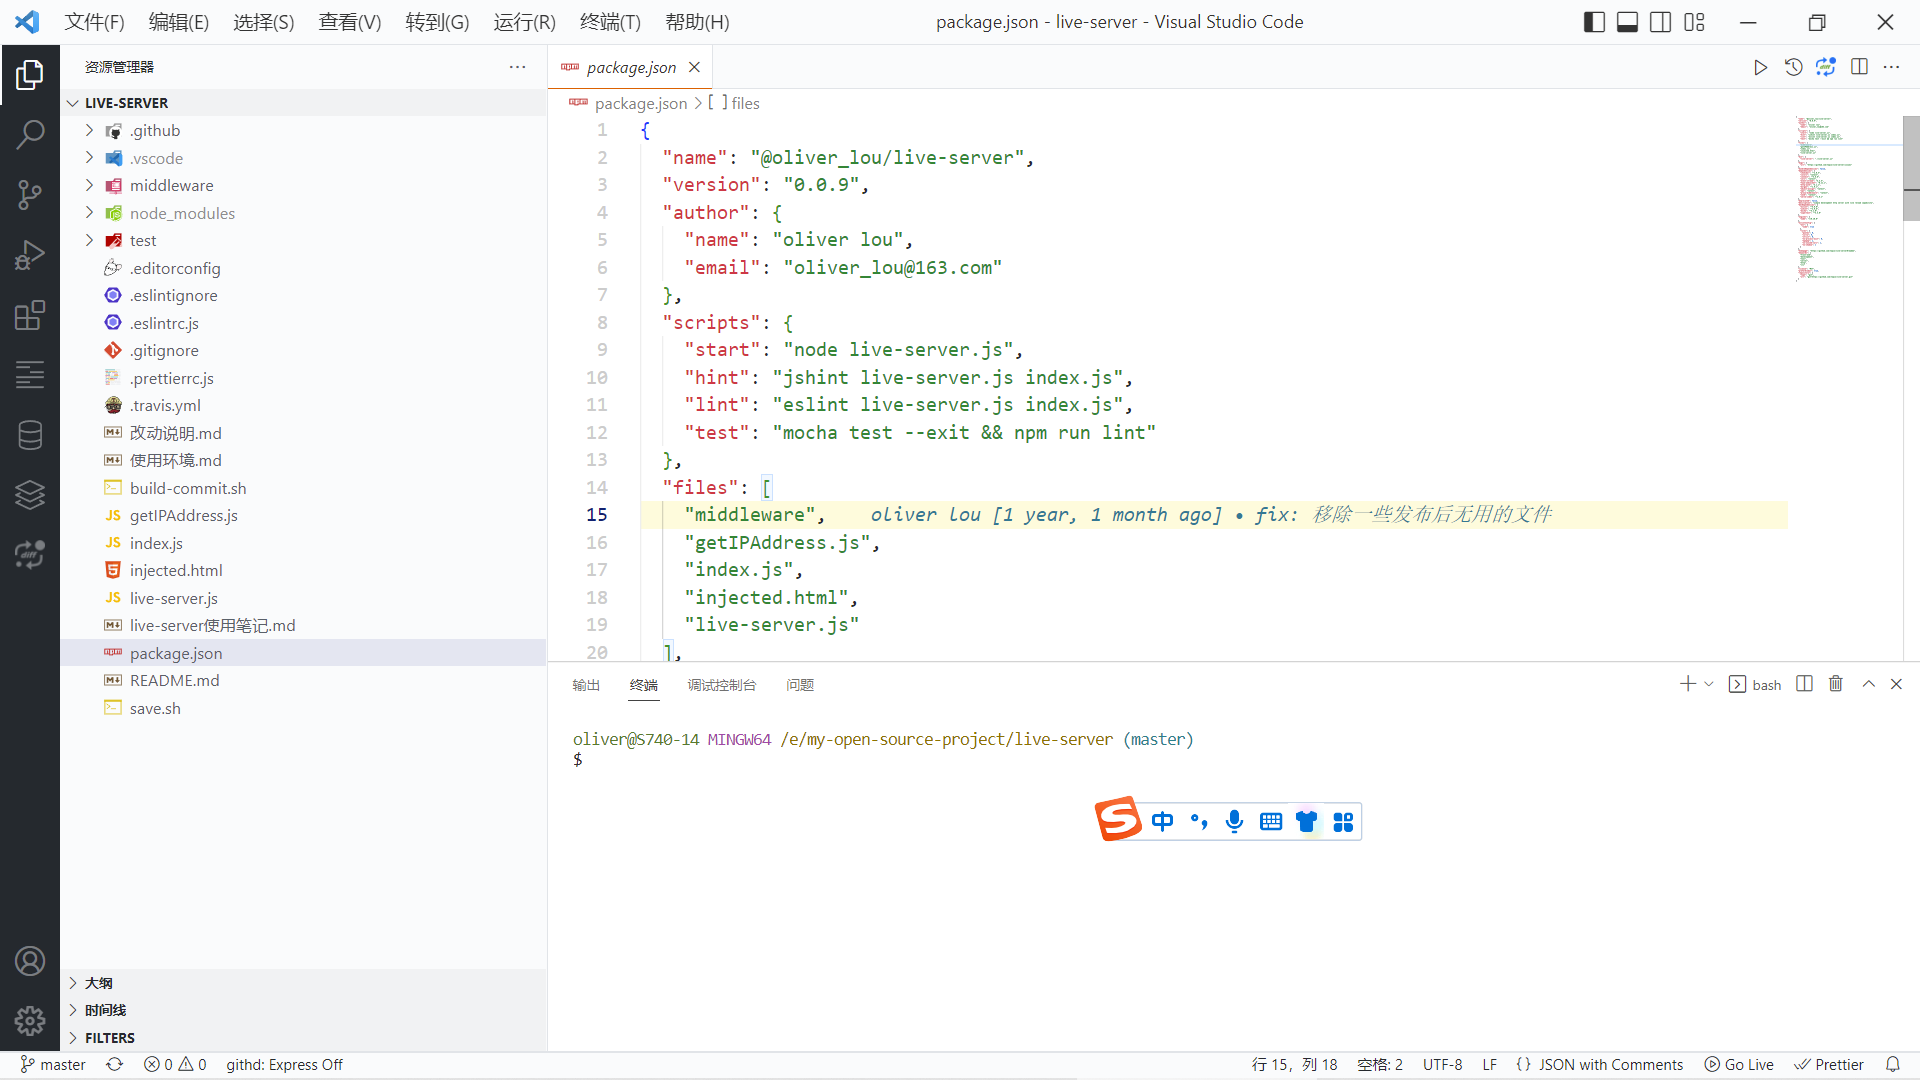
Task: Click master branch in status bar
Action: 53,1065
